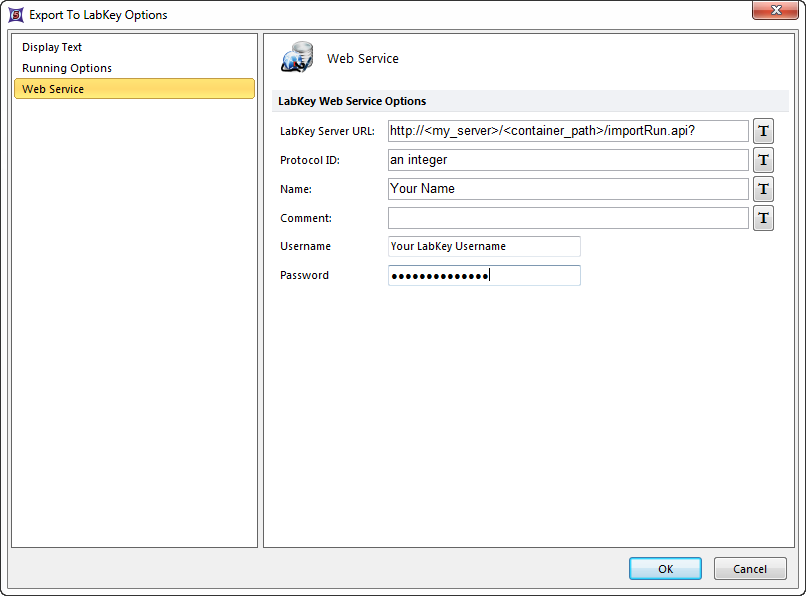Click the Name field containing Your Name
Image resolution: width=806 pixels, height=596 pixels.
[567, 189]
